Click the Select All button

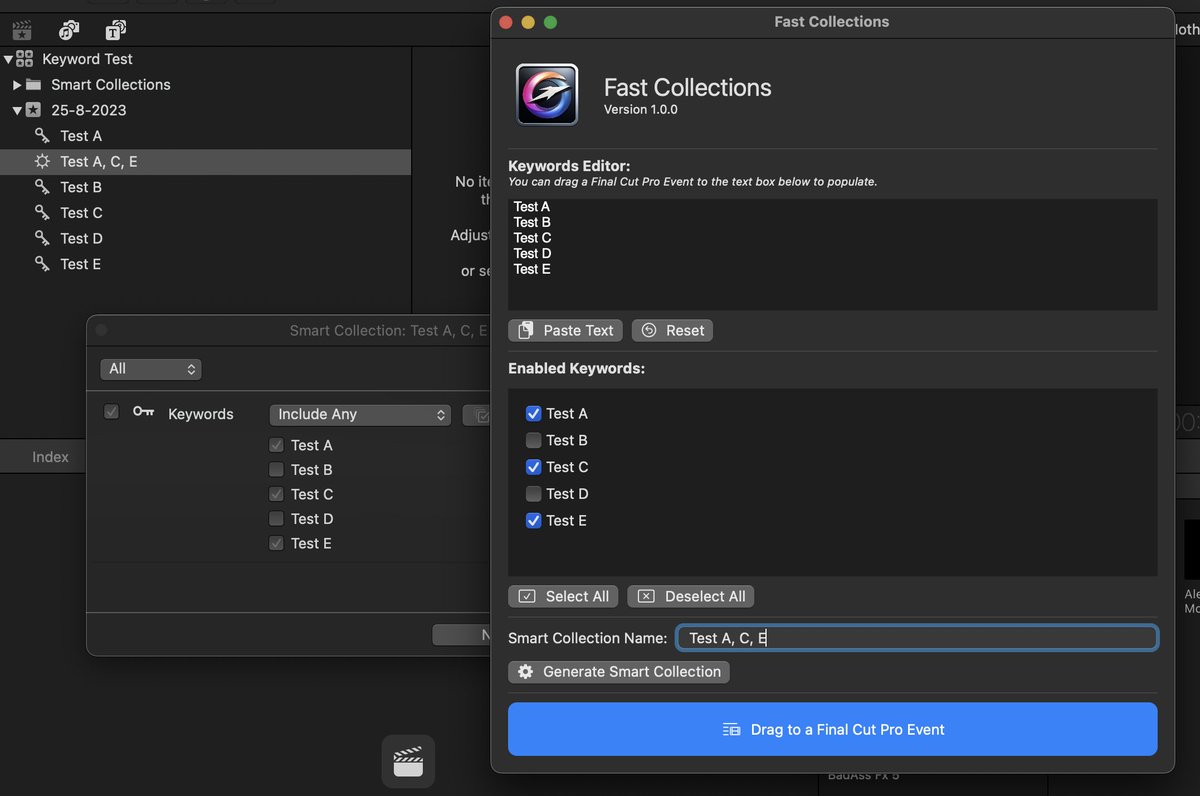[x=564, y=596]
